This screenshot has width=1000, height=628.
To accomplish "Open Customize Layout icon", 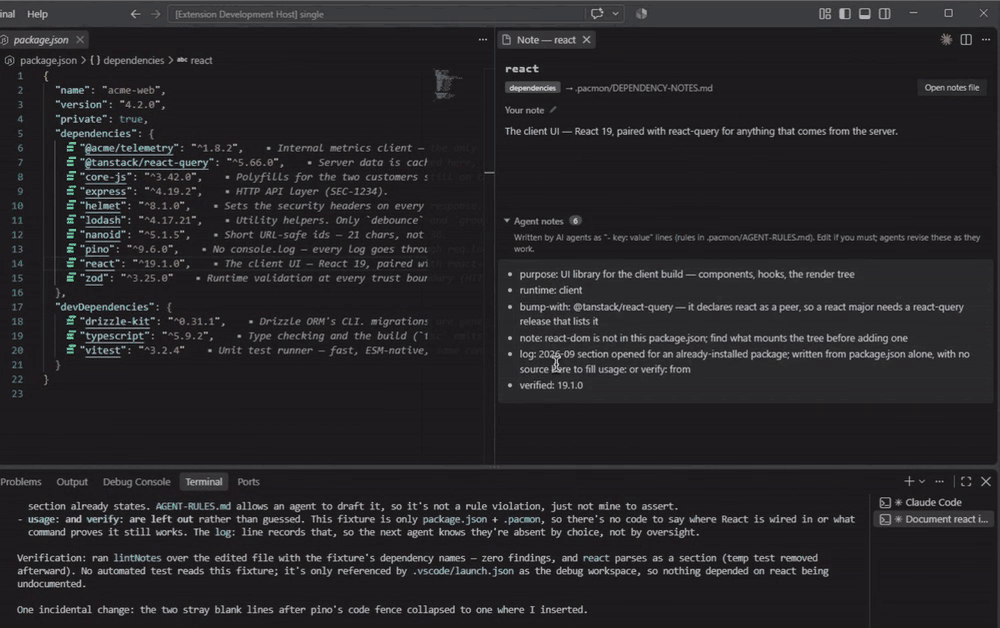I will [825, 13].
